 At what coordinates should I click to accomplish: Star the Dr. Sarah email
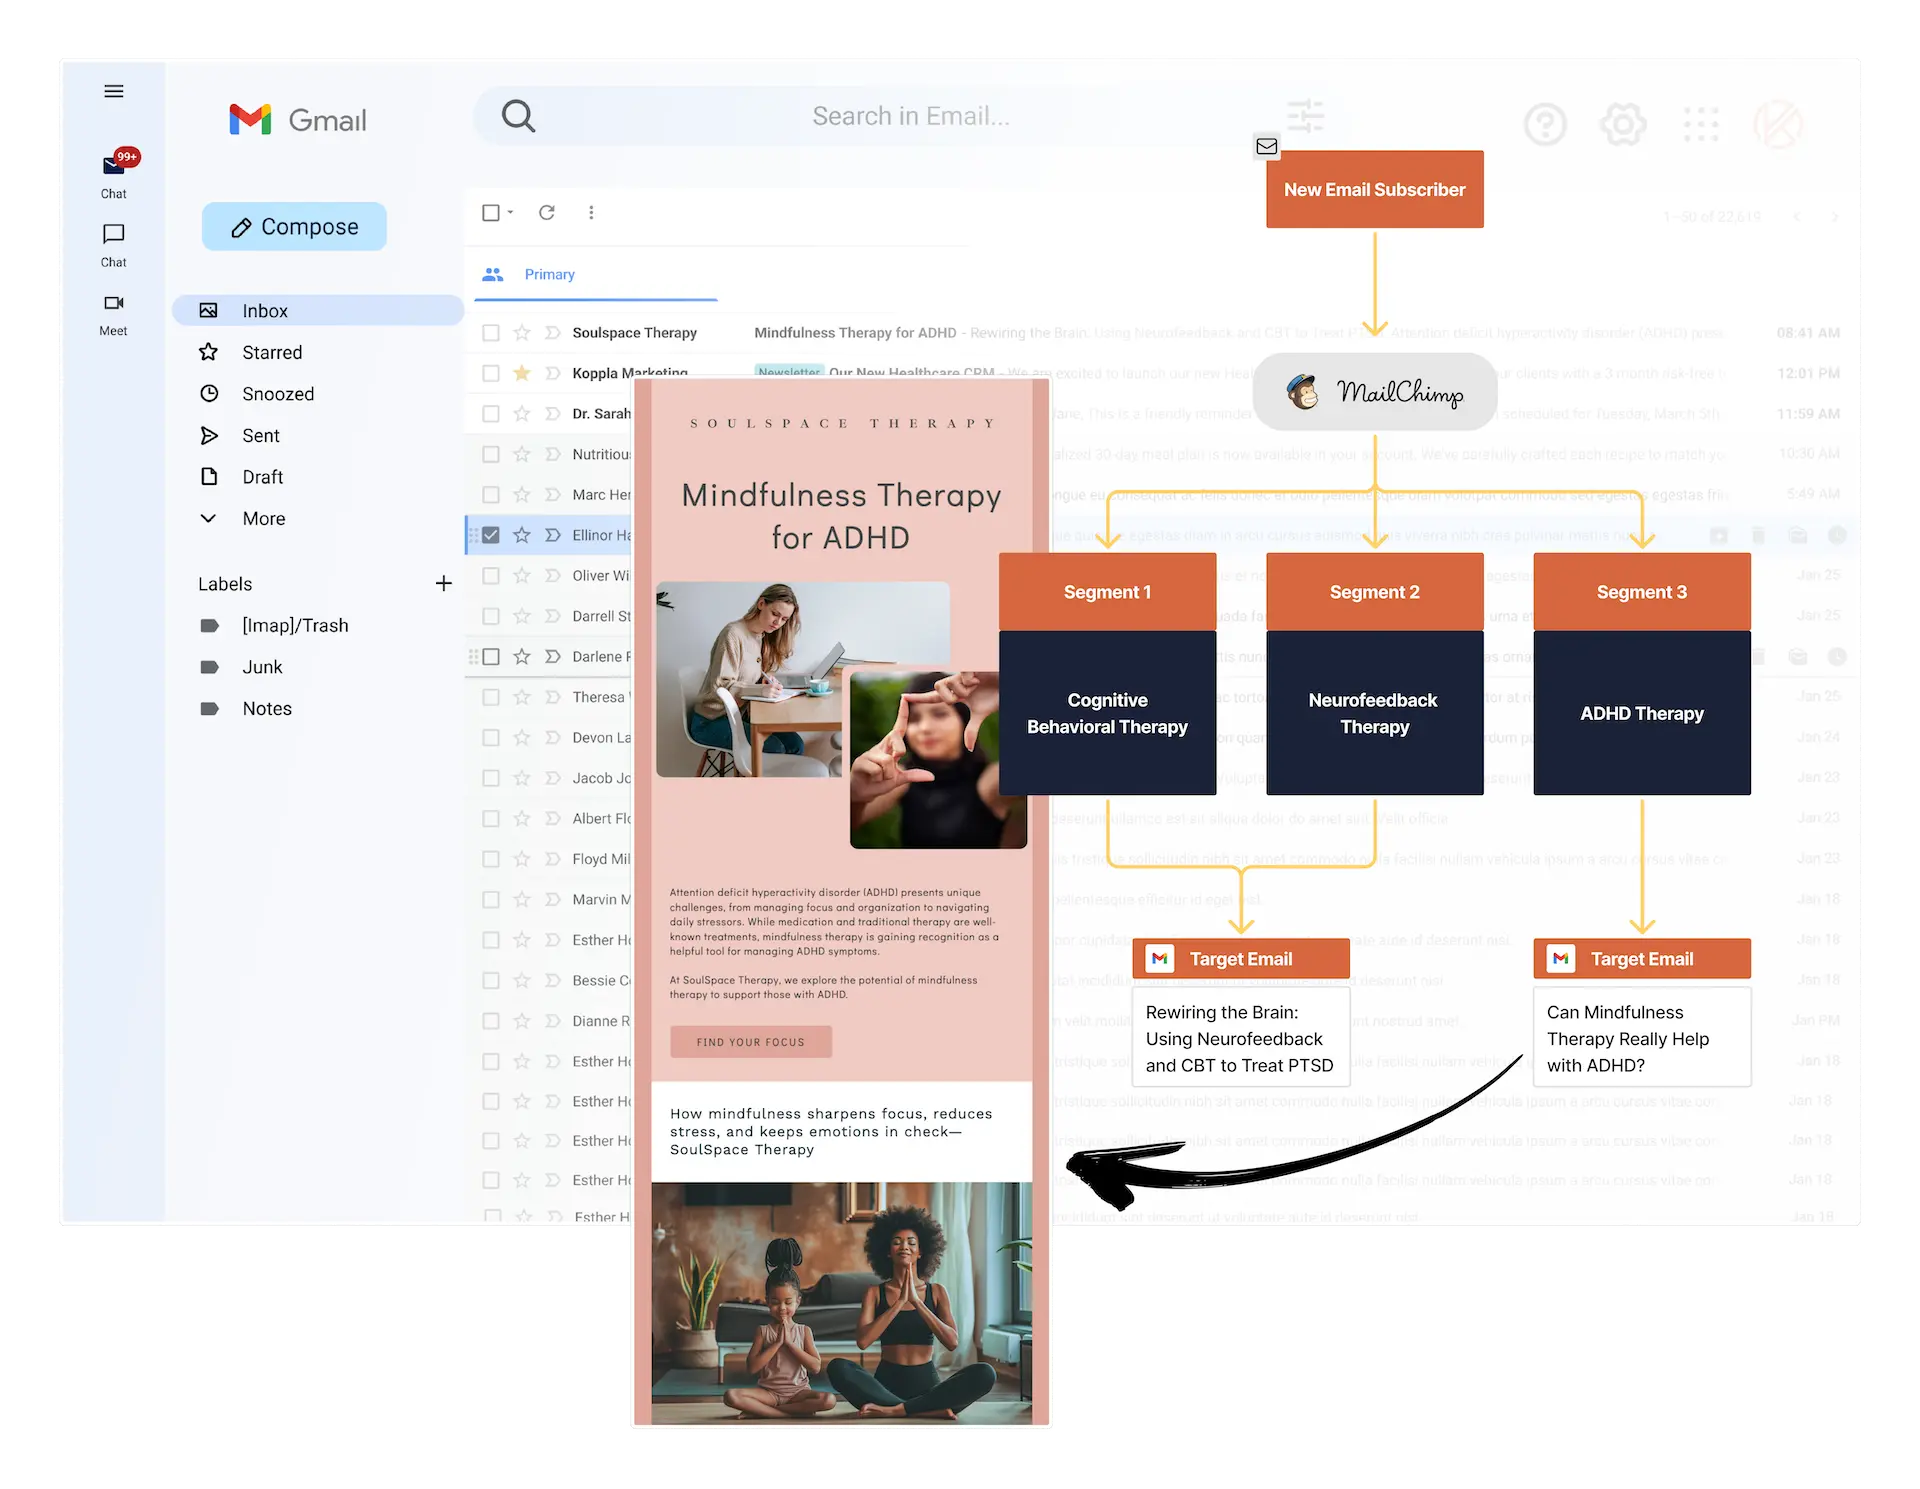point(522,413)
